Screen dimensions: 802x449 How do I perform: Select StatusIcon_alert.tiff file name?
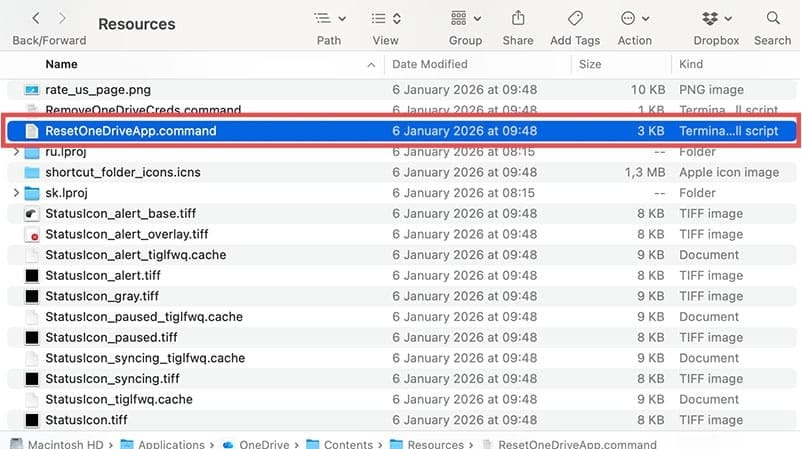[103, 276]
